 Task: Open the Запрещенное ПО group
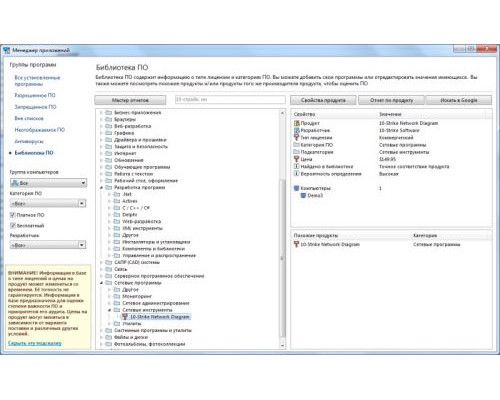[35, 107]
